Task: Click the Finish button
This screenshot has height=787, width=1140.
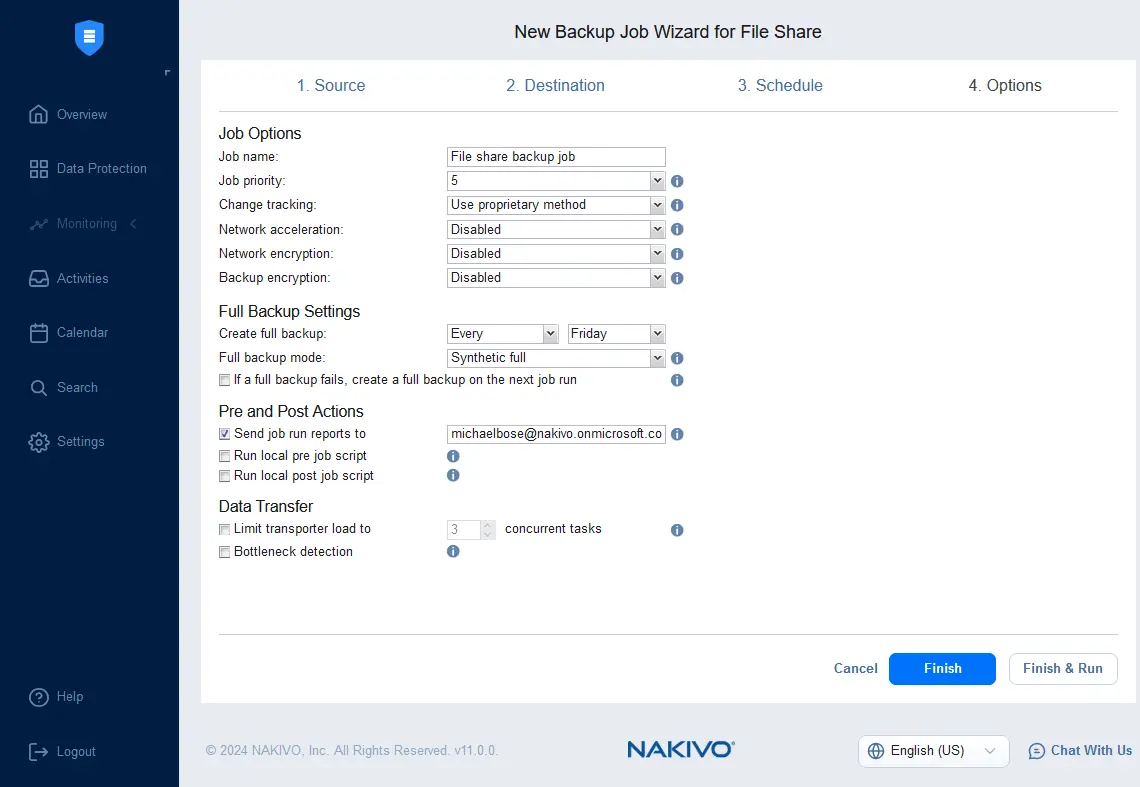Action: coord(942,668)
